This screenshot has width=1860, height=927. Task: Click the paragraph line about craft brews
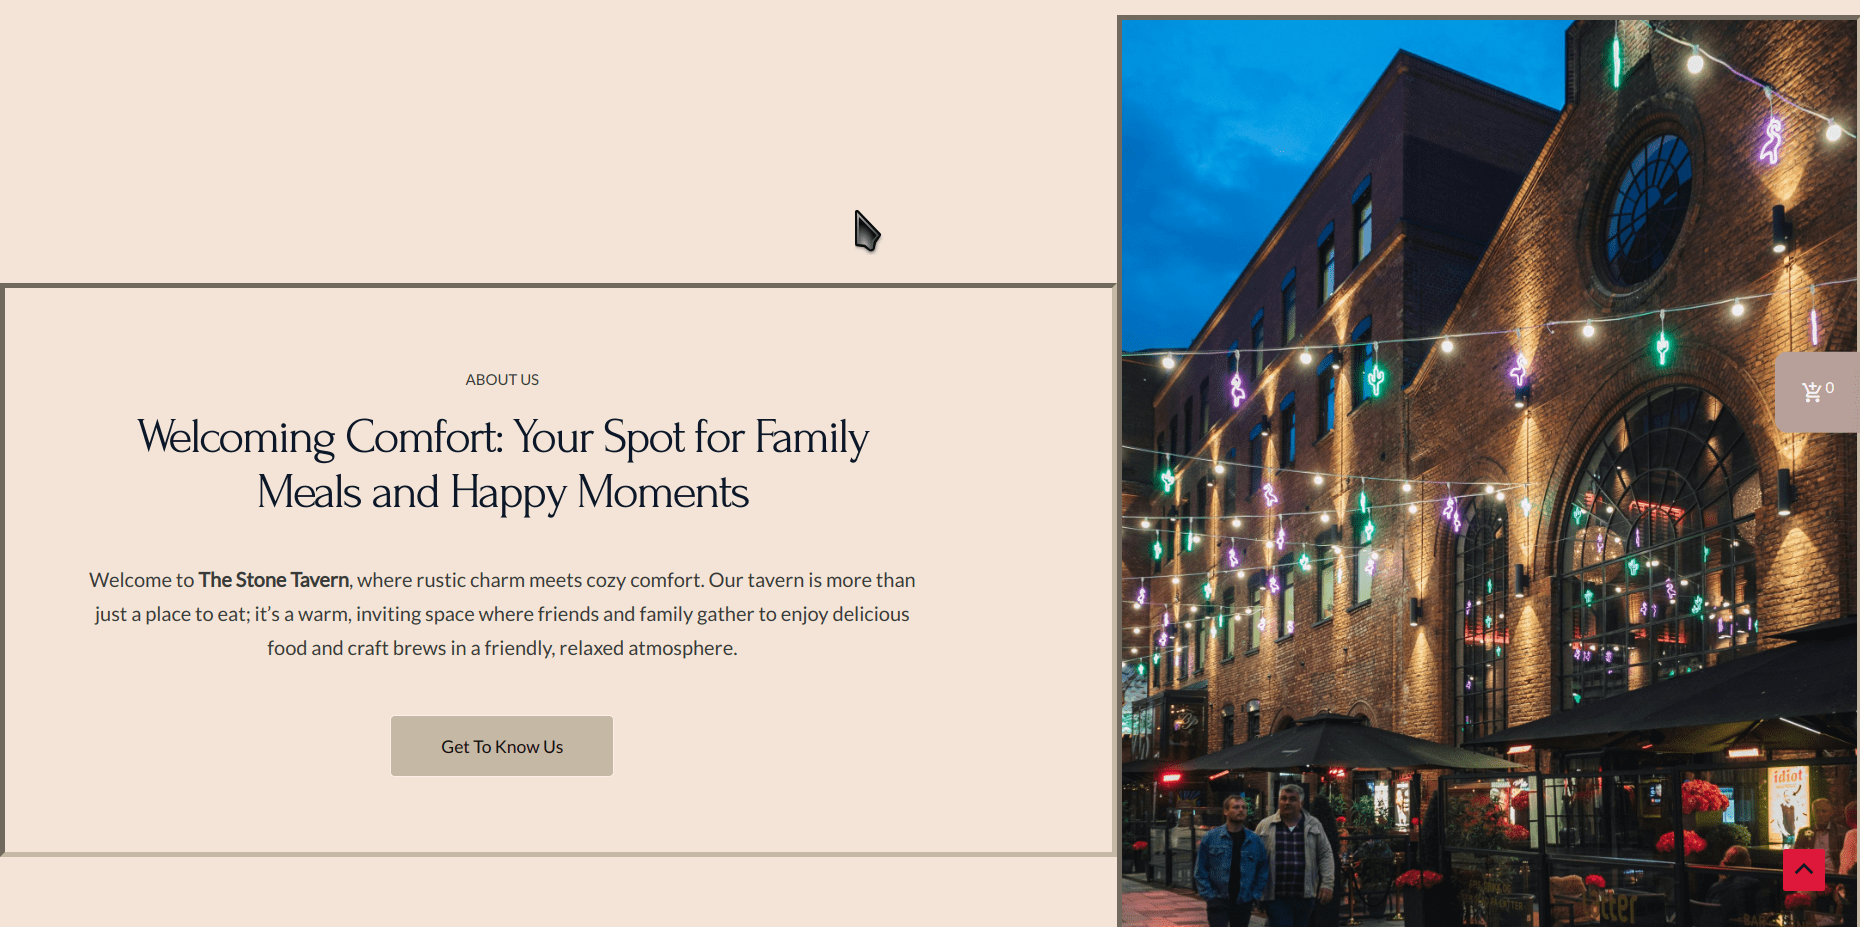click(502, 648)
